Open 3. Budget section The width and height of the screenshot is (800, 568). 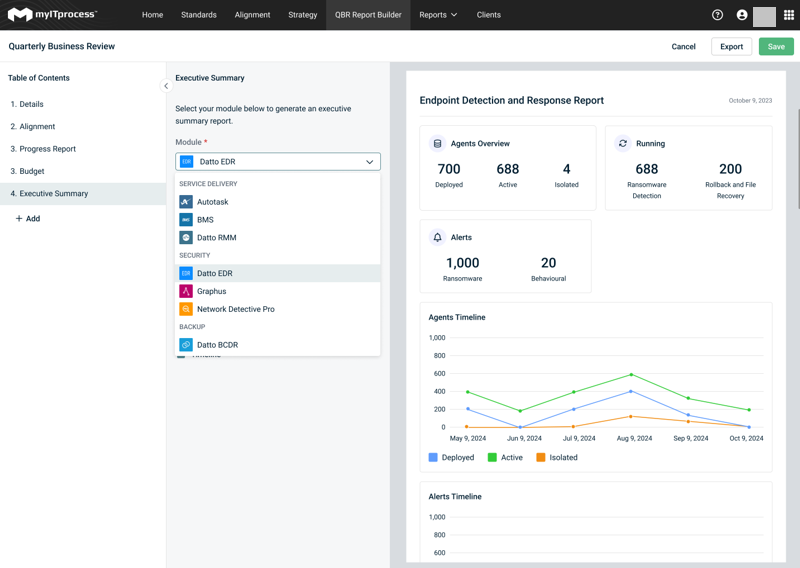(x=83, y=171)
